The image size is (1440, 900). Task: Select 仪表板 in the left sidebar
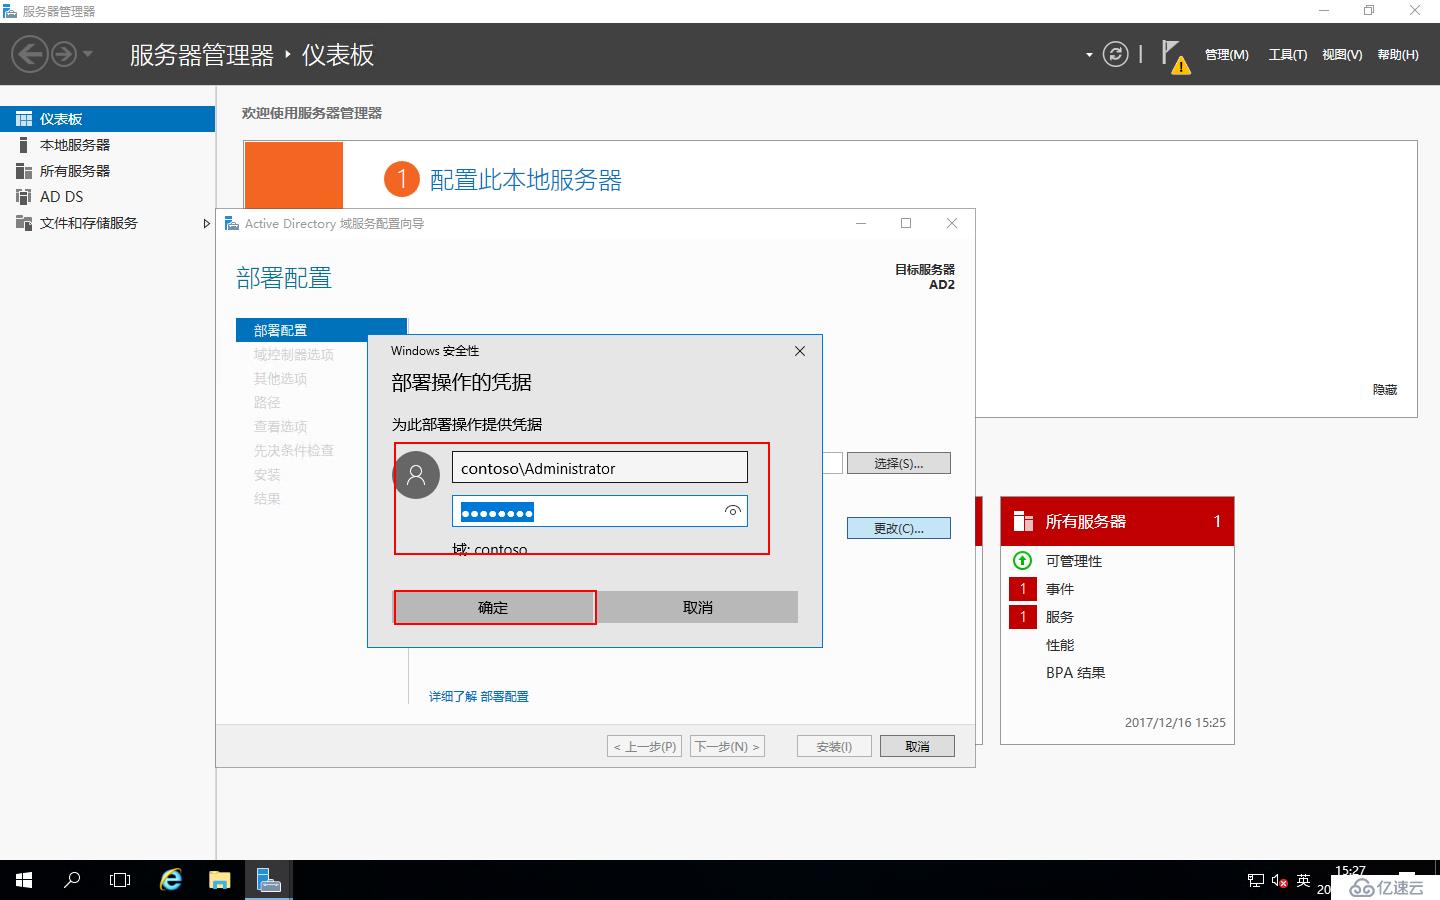click(107, 119)
